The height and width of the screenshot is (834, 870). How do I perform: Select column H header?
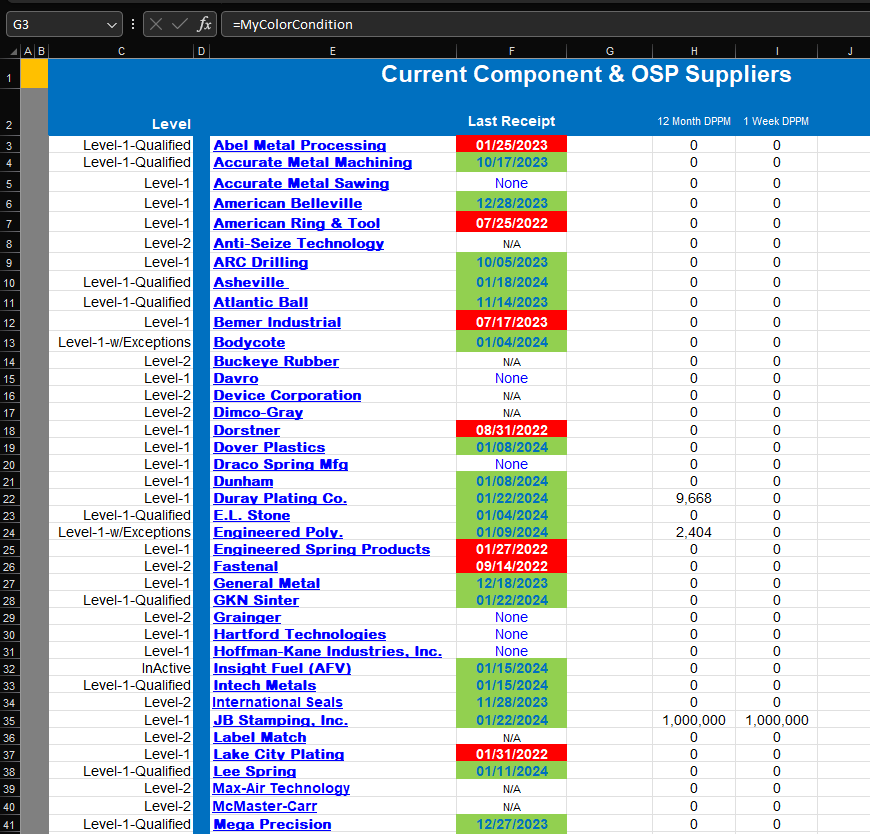pos(694,51)
